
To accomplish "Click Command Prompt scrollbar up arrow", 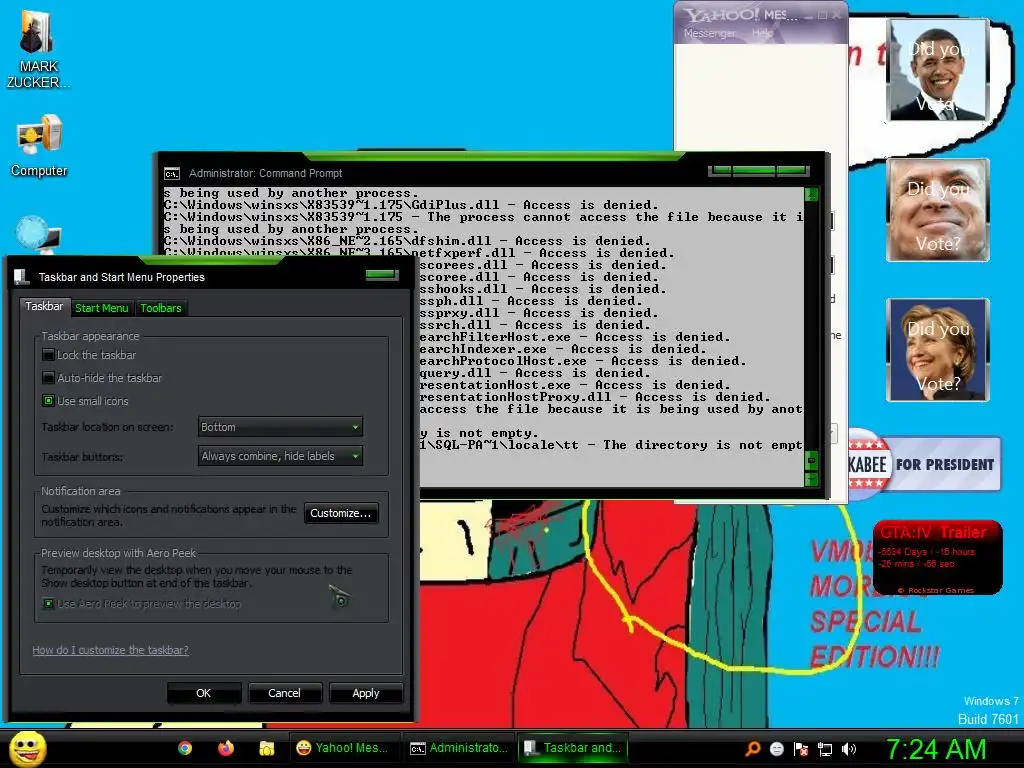I will click(812, 194).
